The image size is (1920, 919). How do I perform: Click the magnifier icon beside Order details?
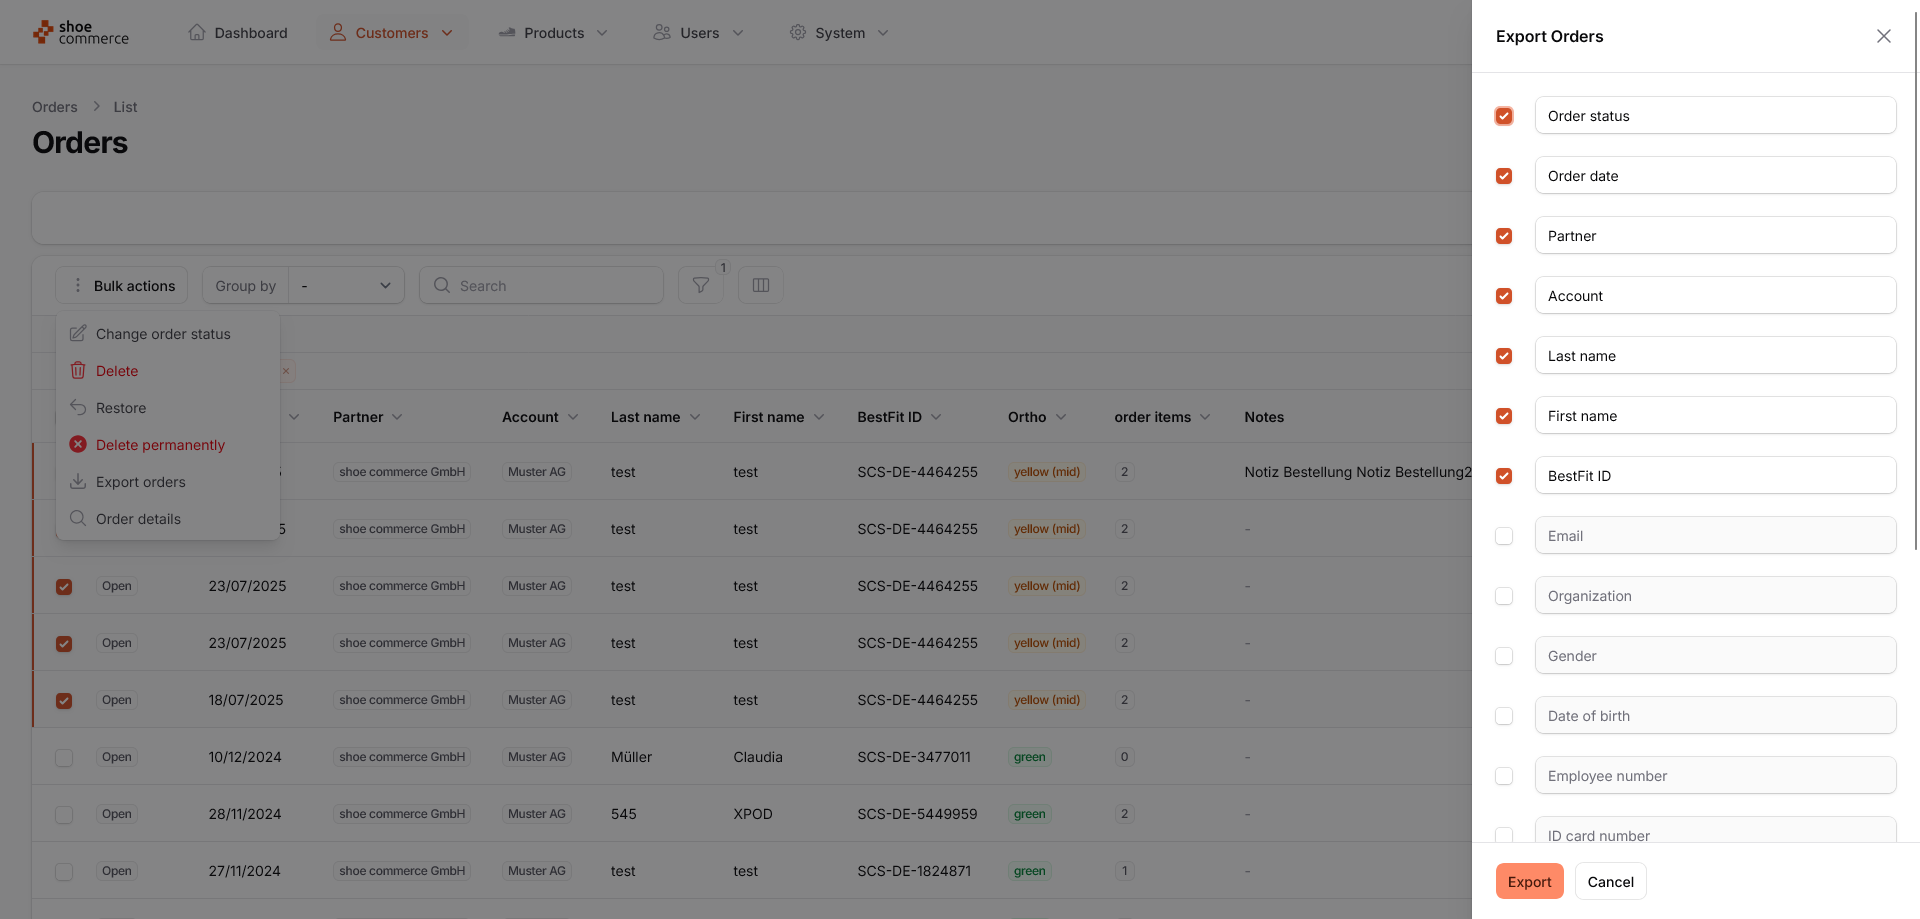(78, 519)
